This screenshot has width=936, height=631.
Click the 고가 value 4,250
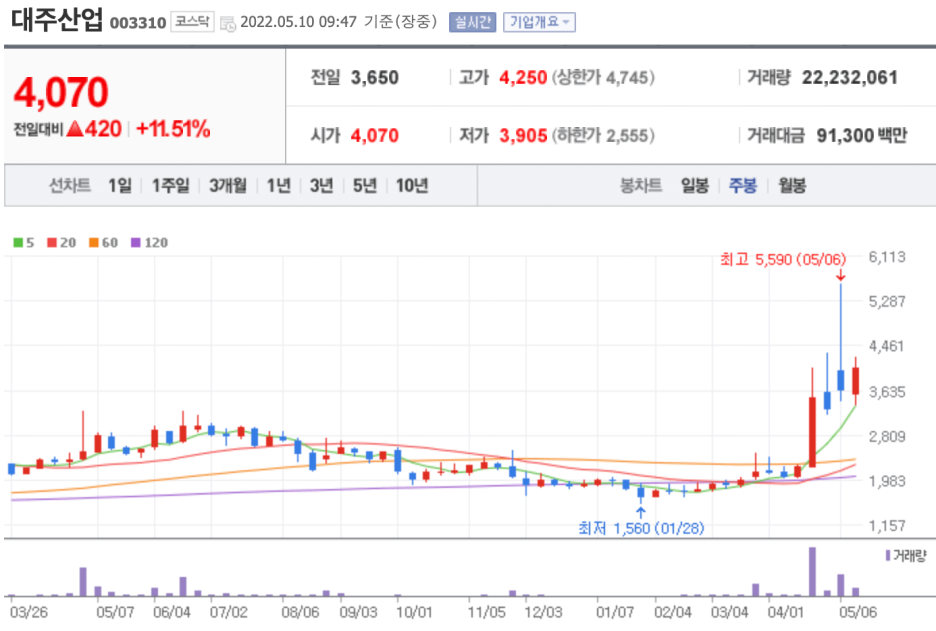pos(523,78)
